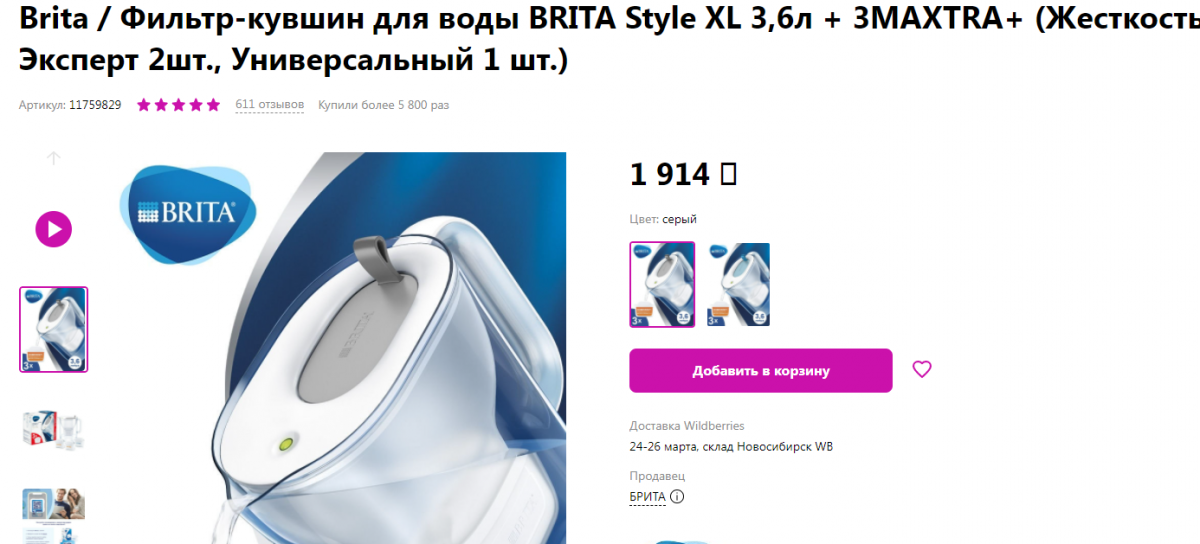Click Купили более 5 800 раз text
Screen dimensions: 1200x544
384,105
